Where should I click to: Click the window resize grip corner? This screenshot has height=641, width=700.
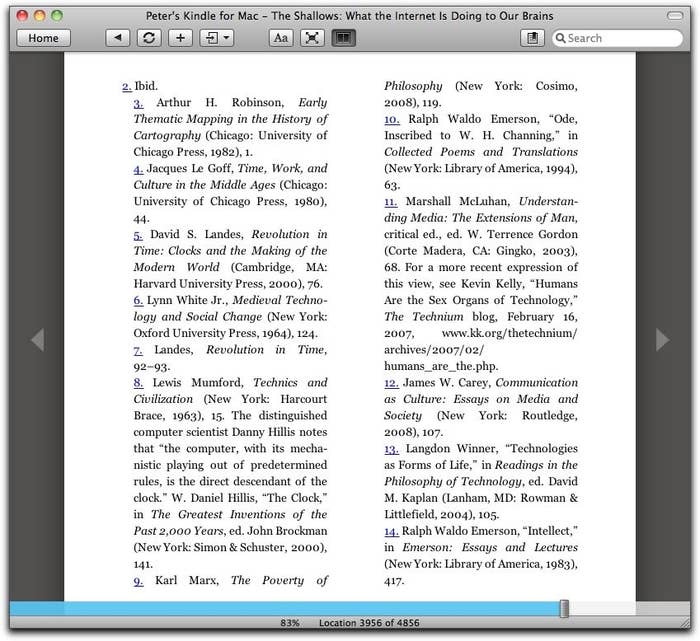click(x=684, y=622)
